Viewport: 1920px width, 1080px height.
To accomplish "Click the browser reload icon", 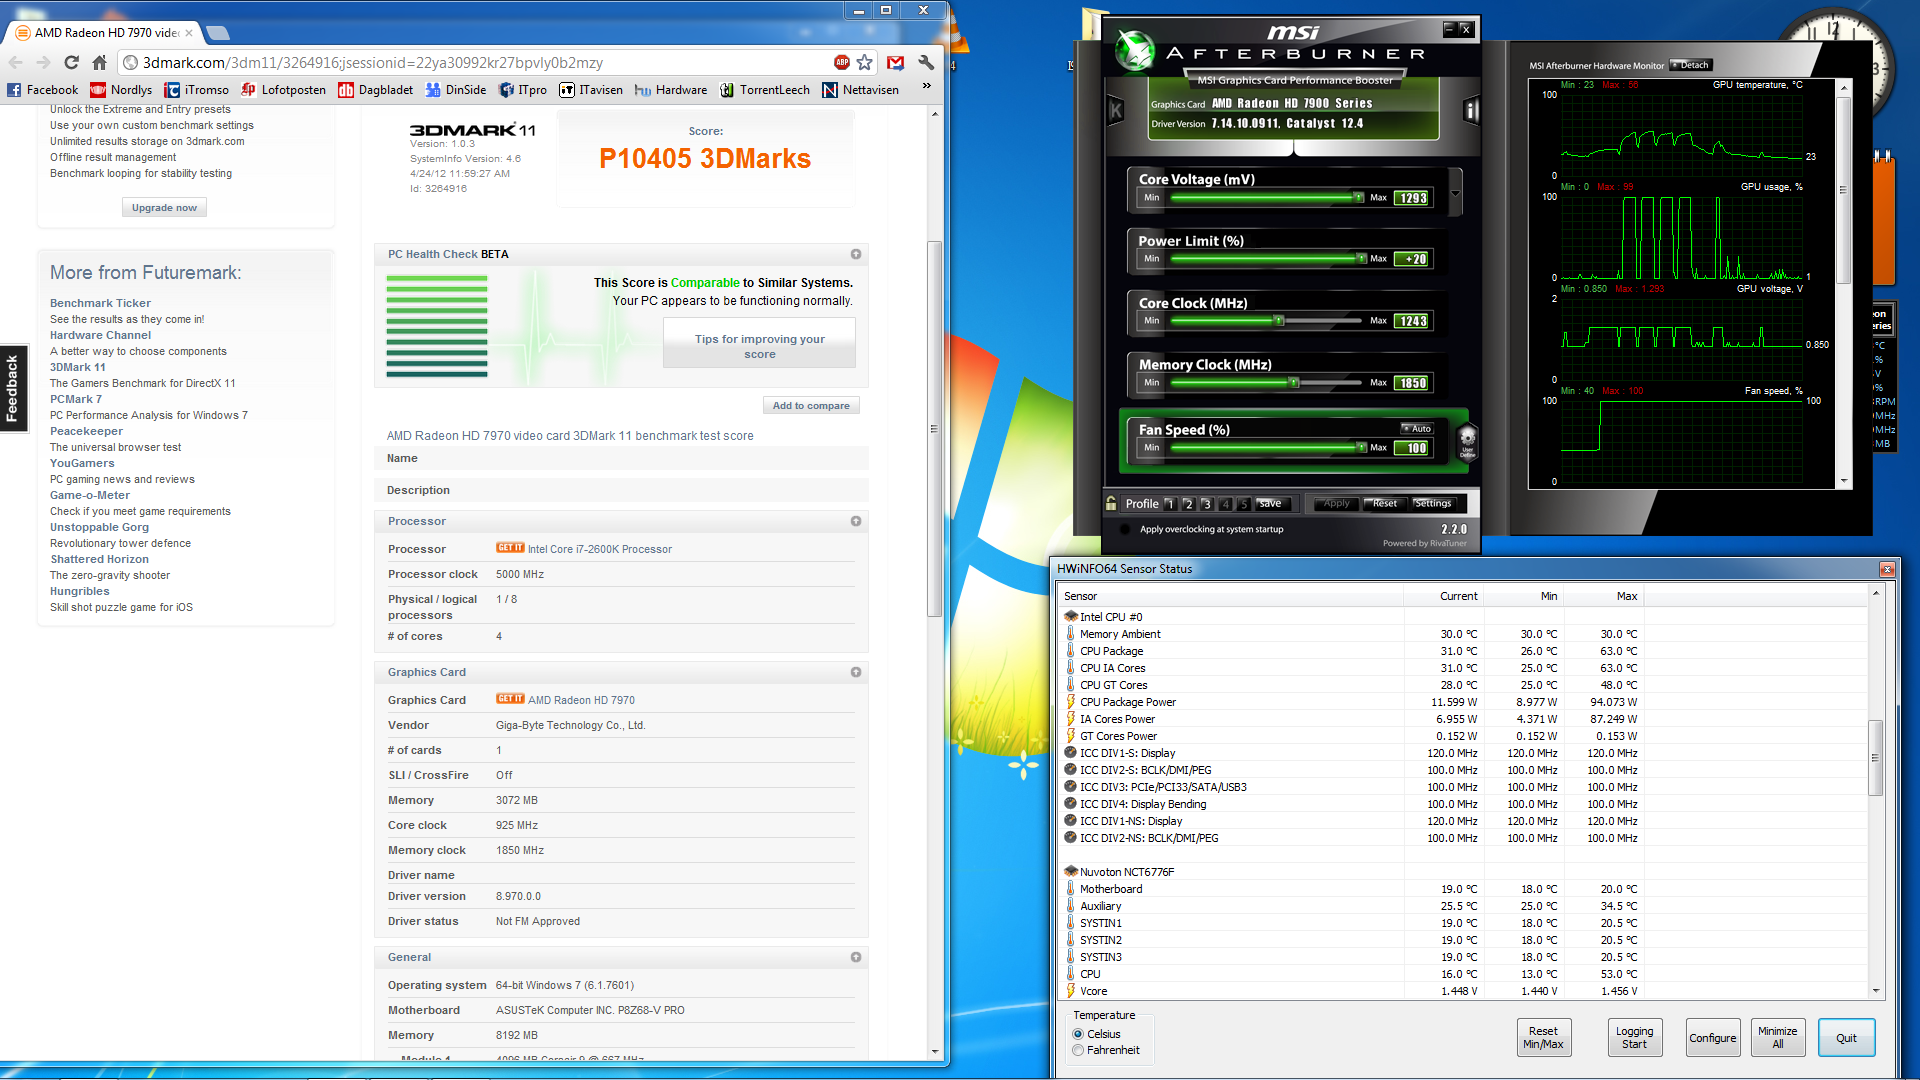I will [71, 63].
